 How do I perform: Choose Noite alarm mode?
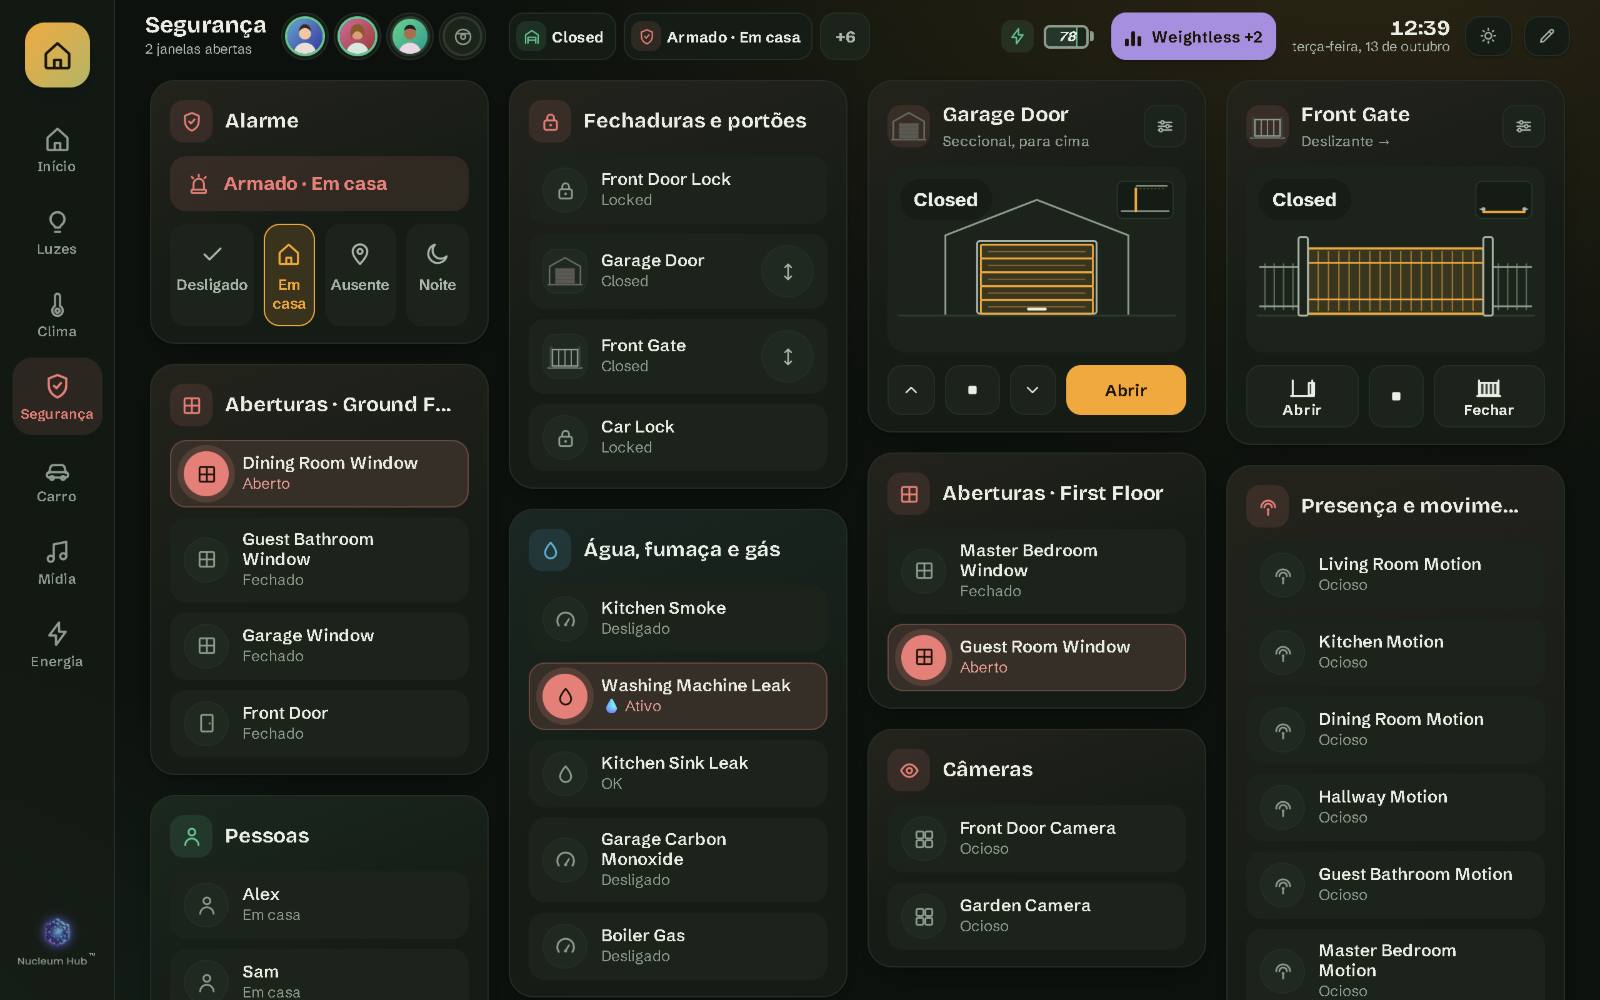coord(437,274)
